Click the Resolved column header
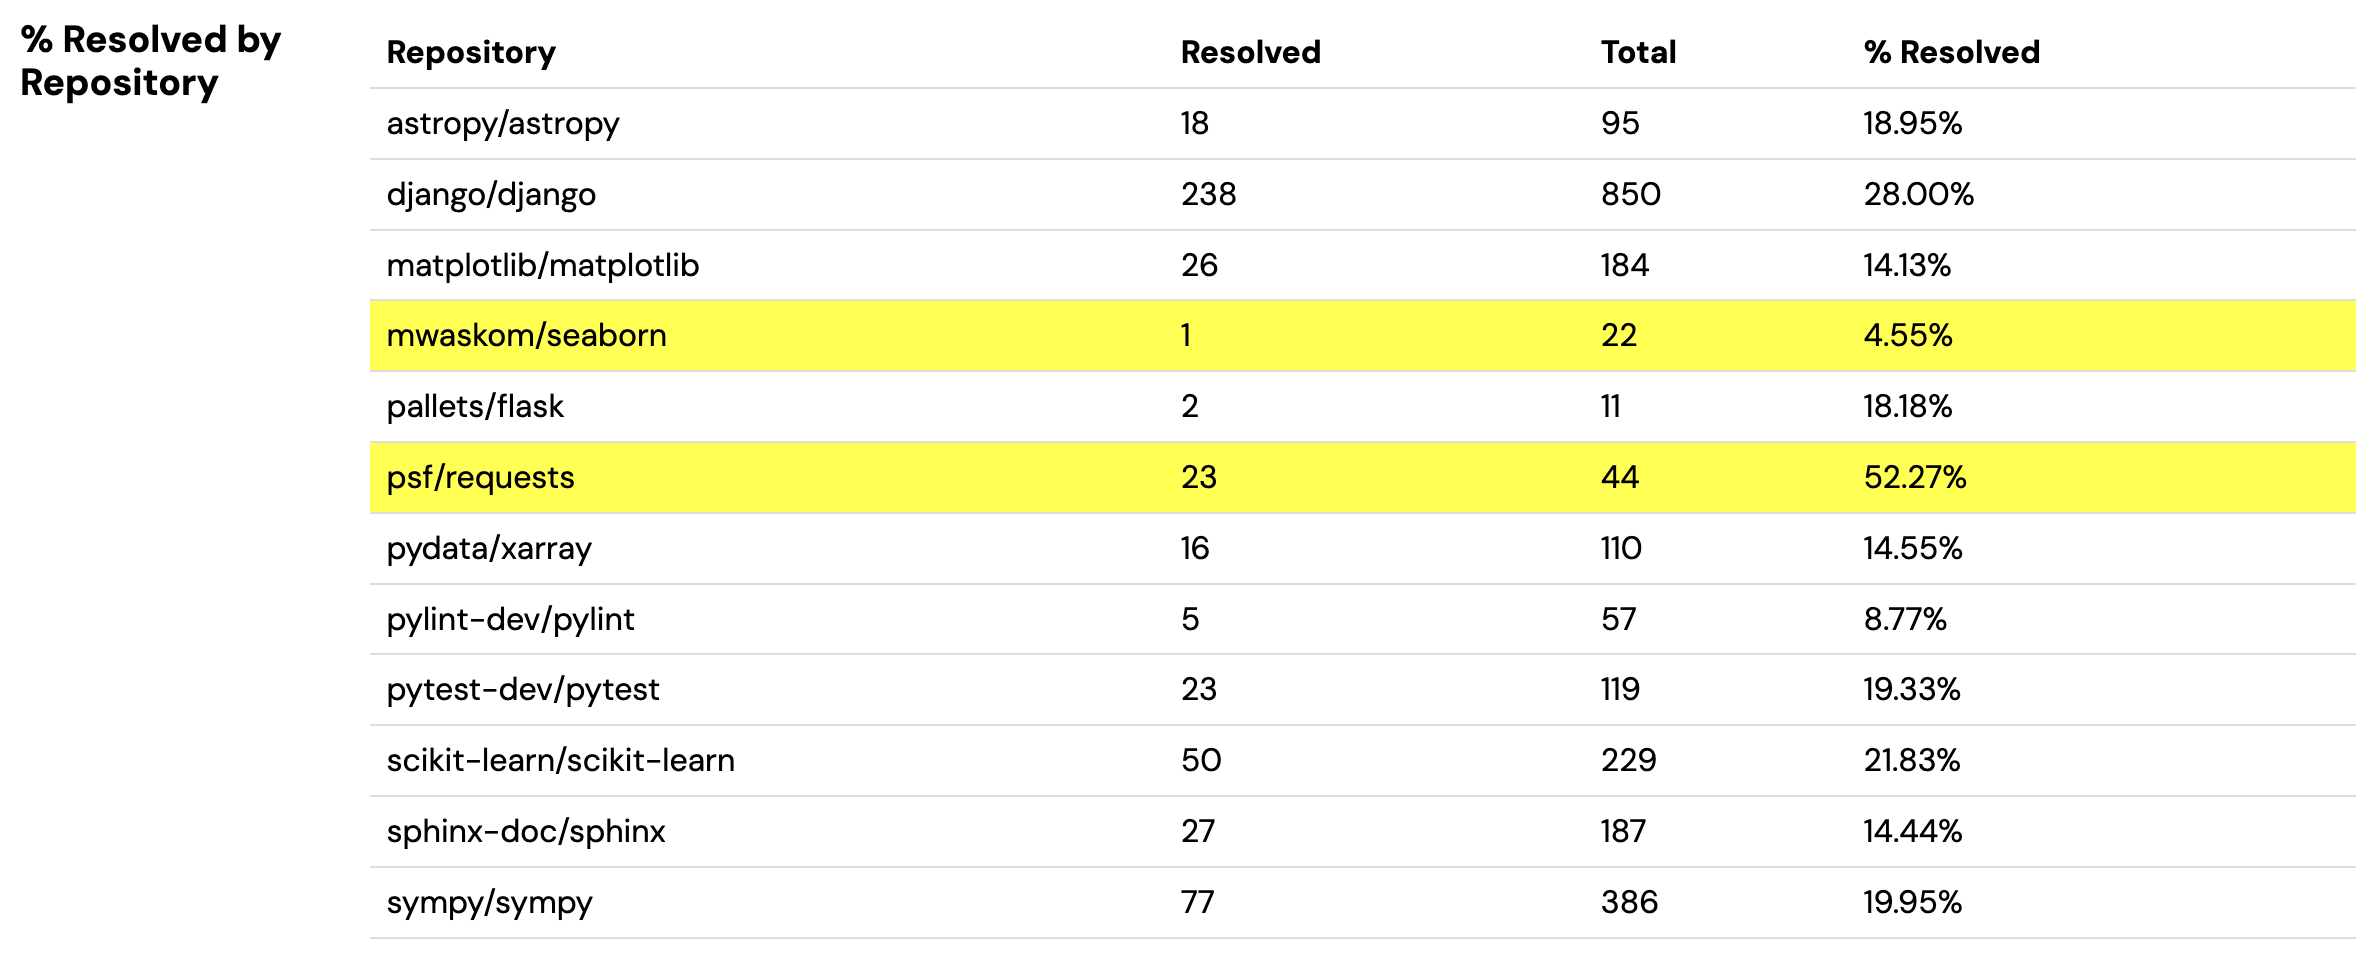This screenshot has width=2380, height=954. tap(1250, 52)
